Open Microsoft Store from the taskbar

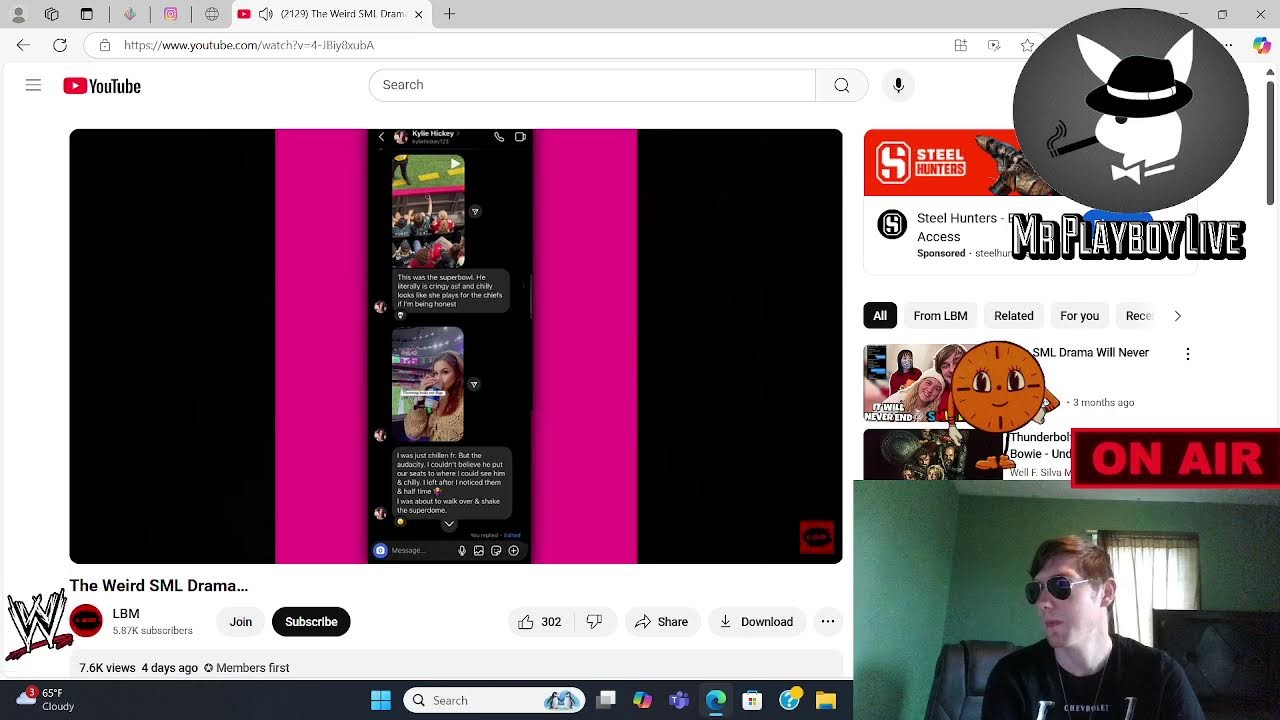coord(752,700)
